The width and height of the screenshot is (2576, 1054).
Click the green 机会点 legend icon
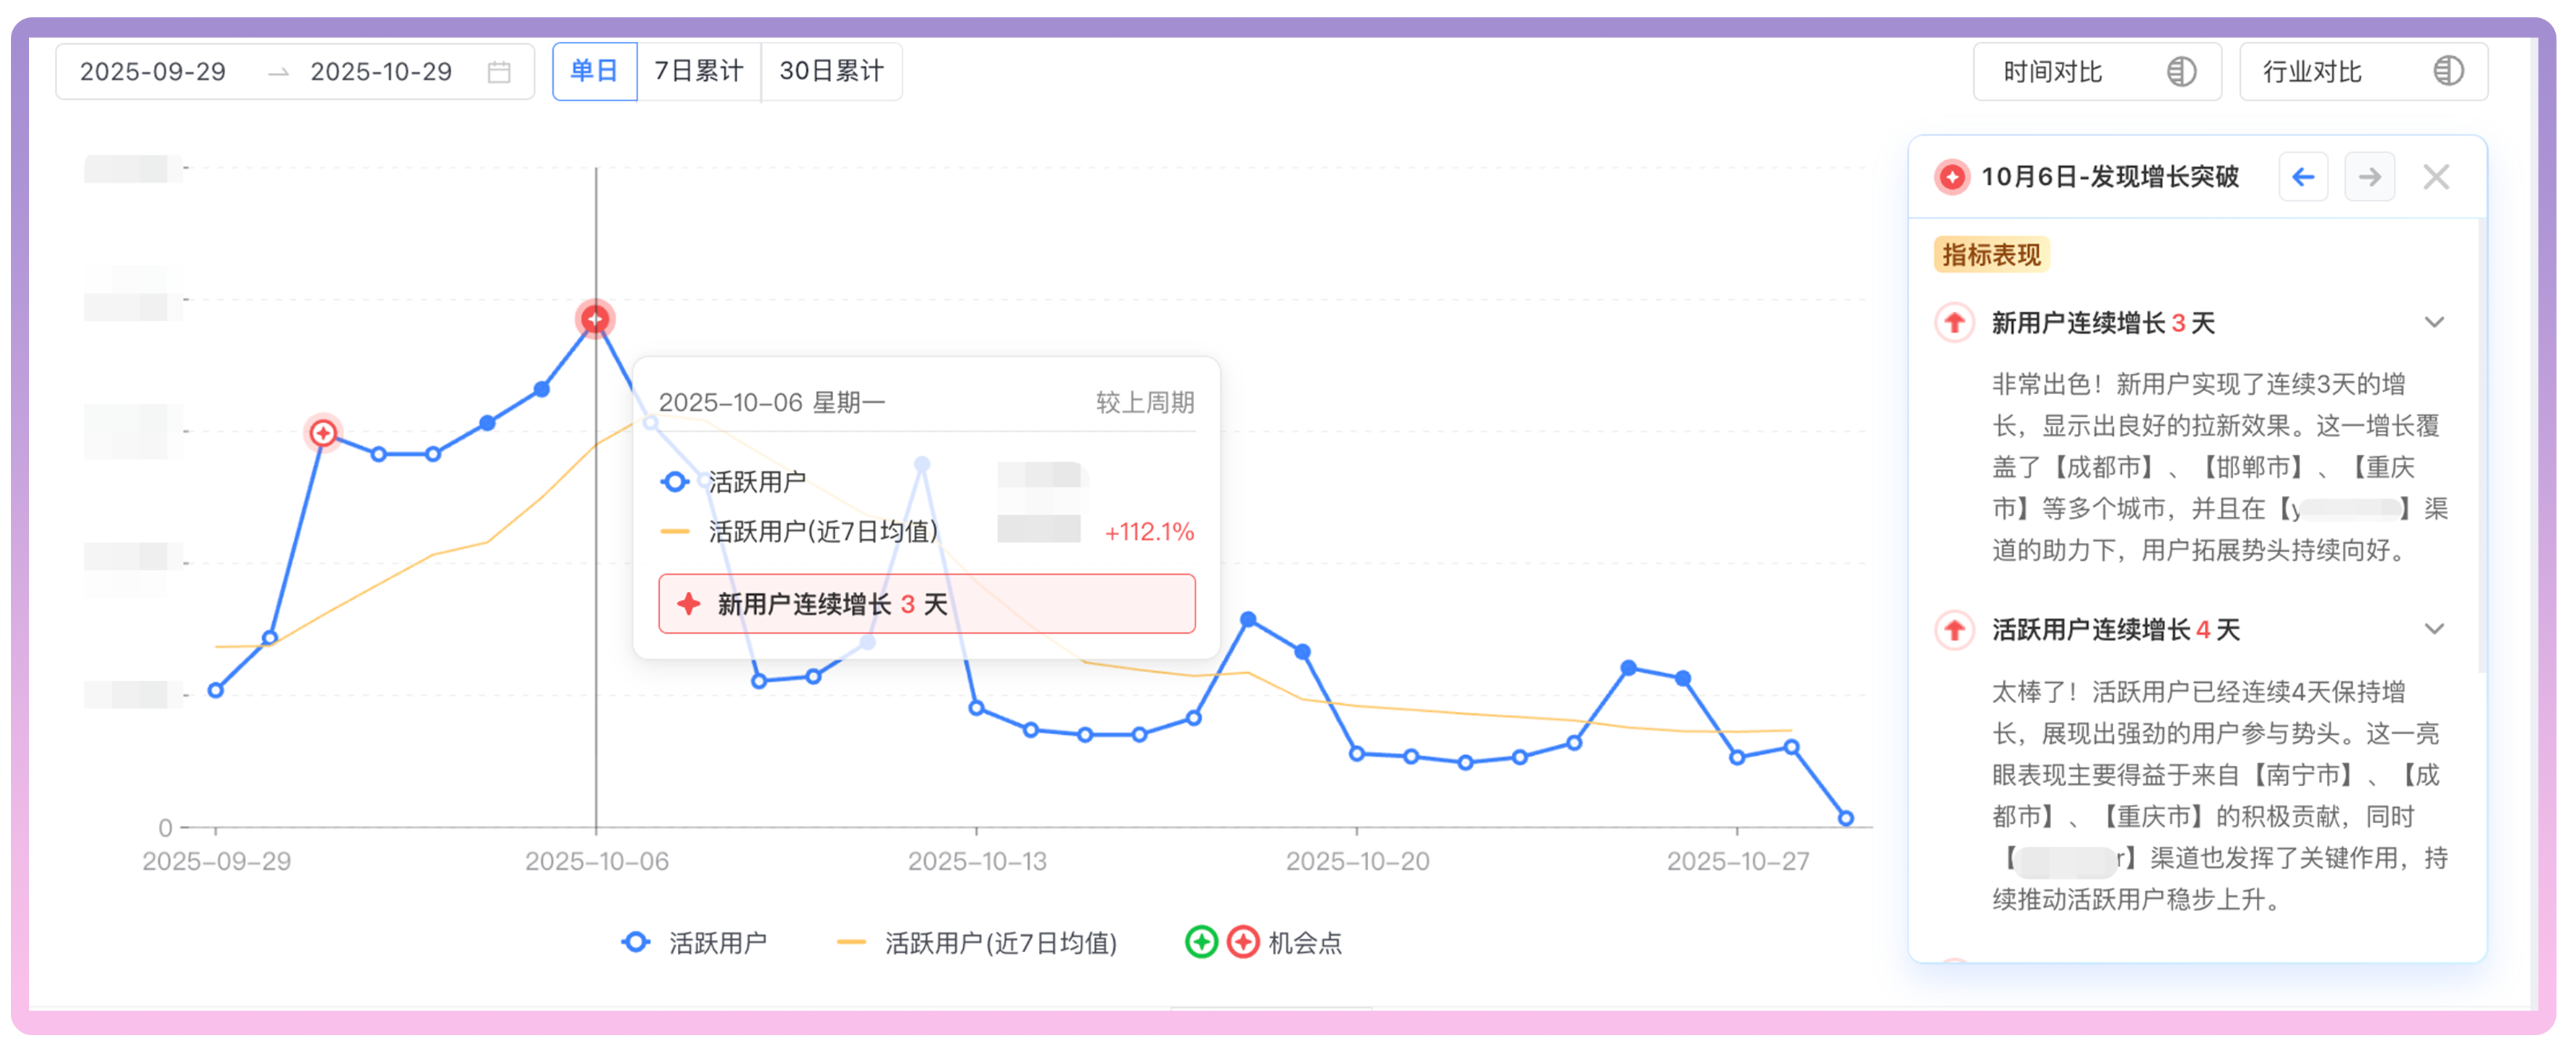[x=1201, y=942]
